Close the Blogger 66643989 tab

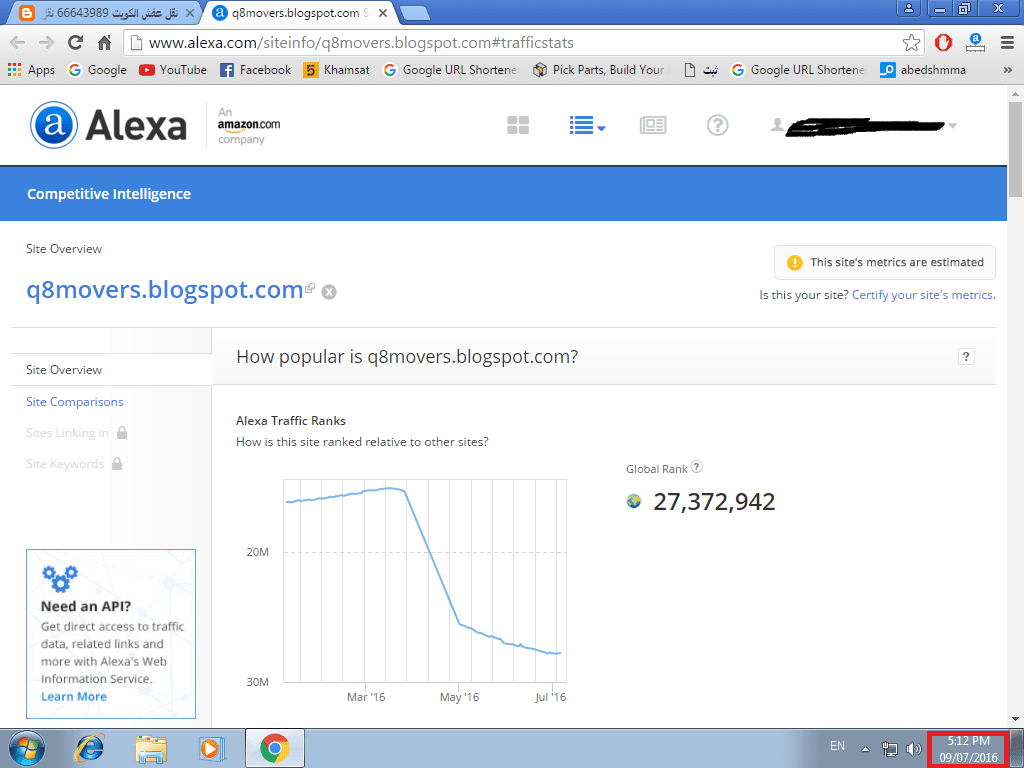(189, 12)
